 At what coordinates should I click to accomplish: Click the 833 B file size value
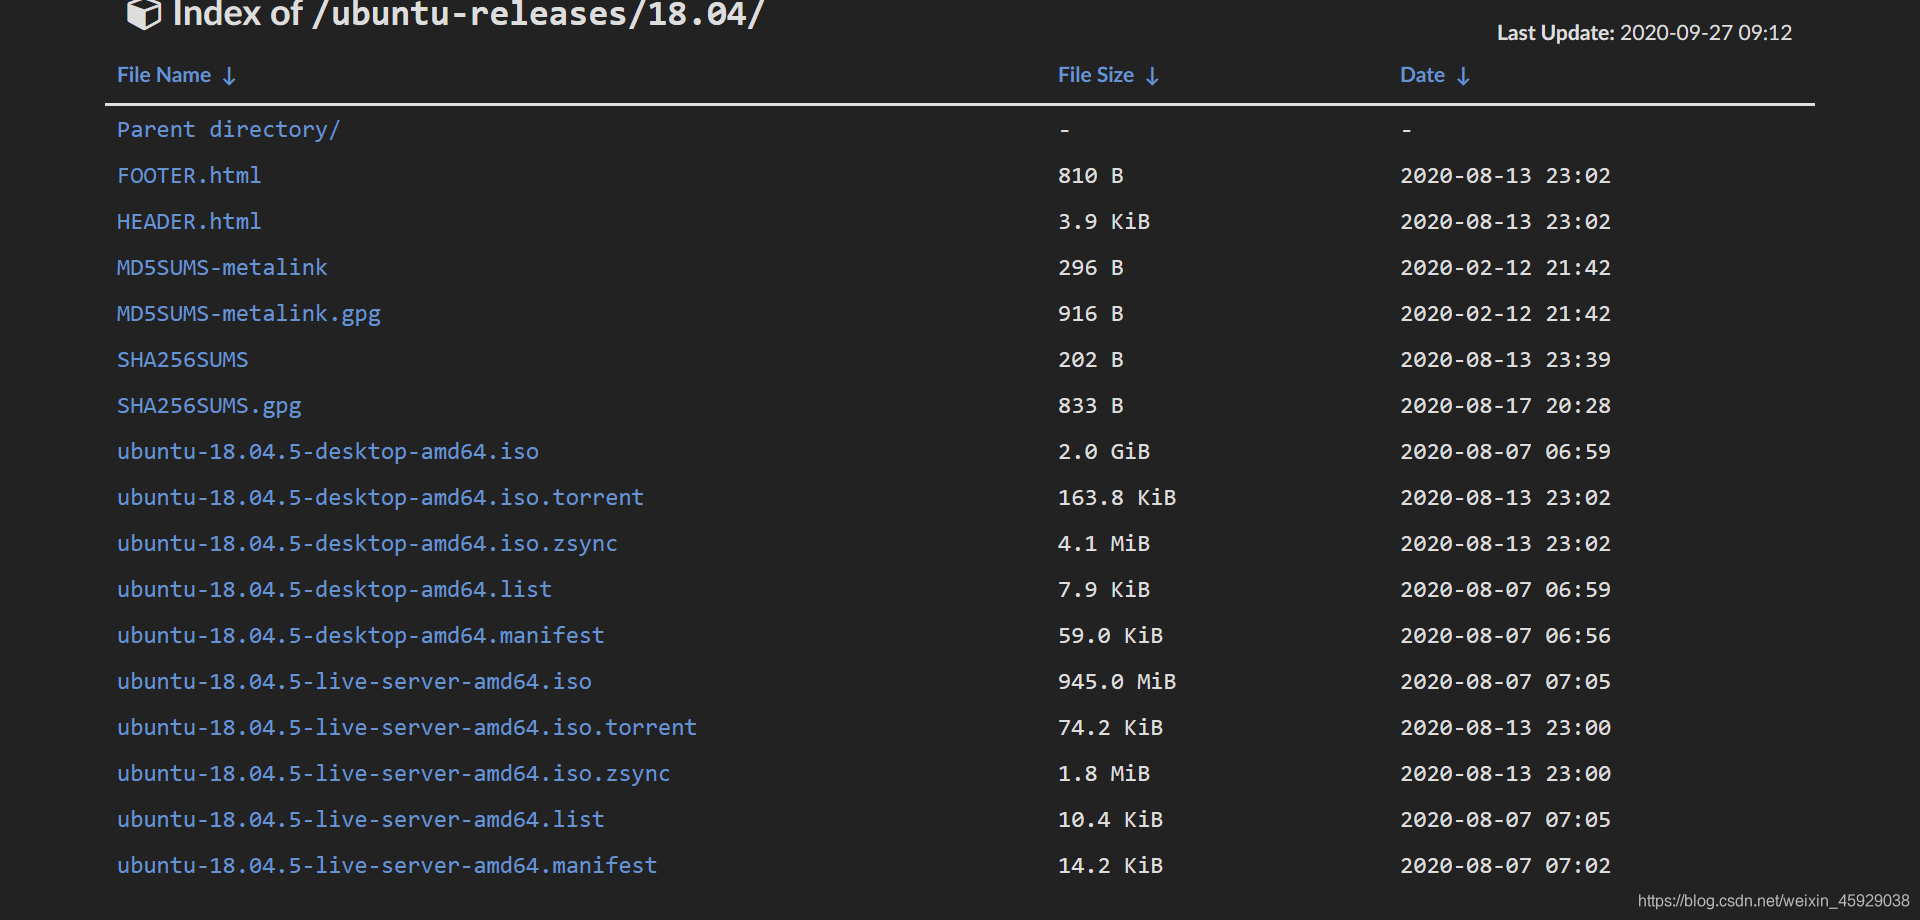[1091, 406]
